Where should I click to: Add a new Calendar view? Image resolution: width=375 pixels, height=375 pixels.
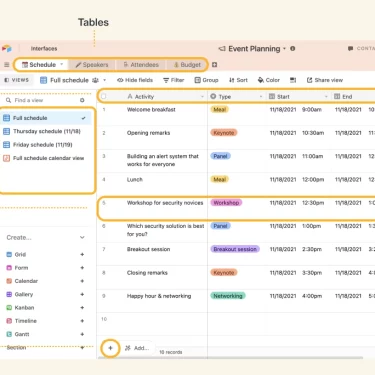click(x=82, y=281)
